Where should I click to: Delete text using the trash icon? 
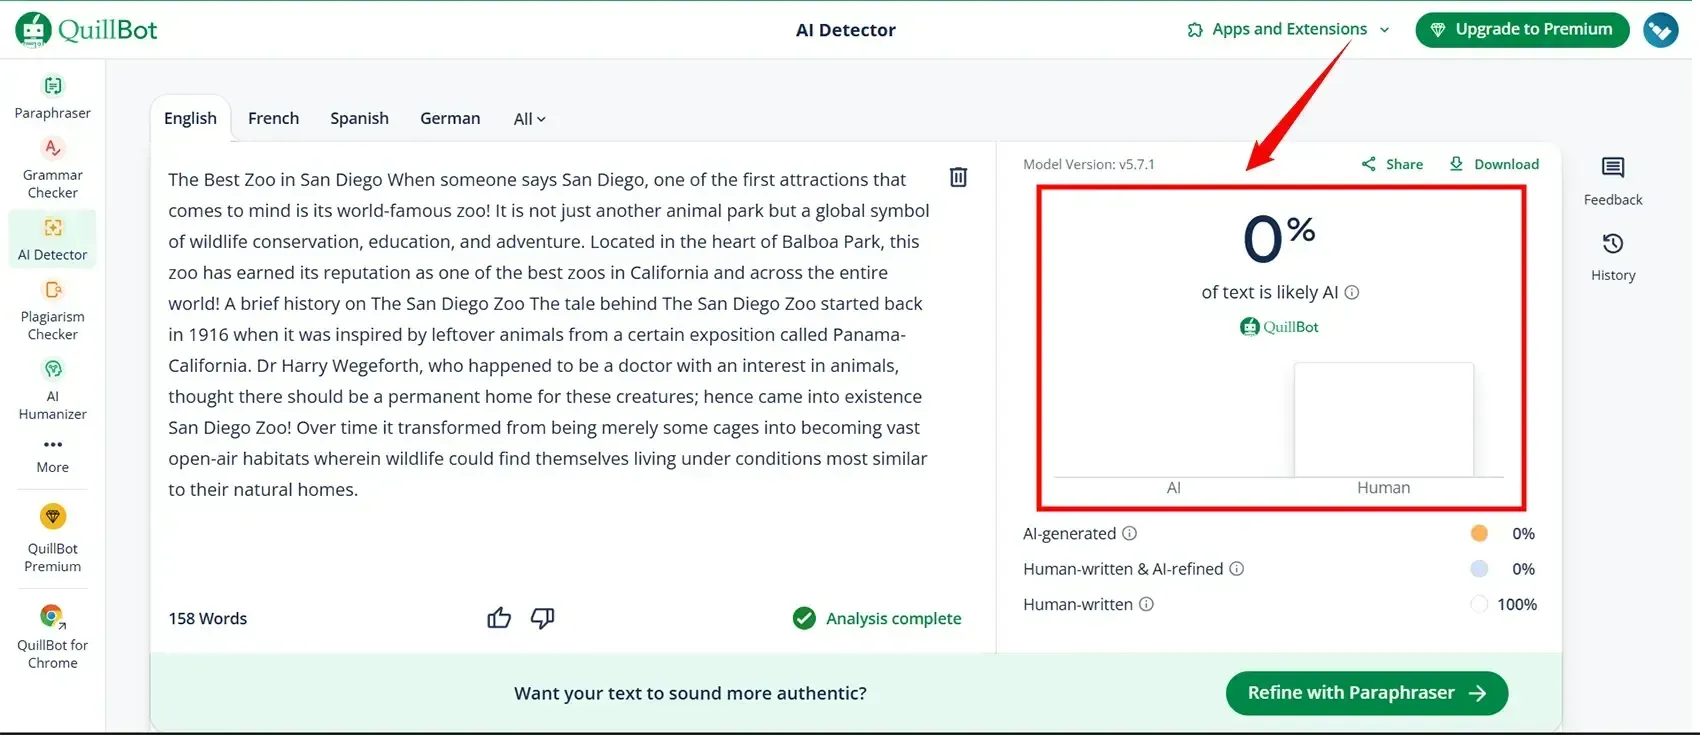pyautogui.click(x=958, y=177)
